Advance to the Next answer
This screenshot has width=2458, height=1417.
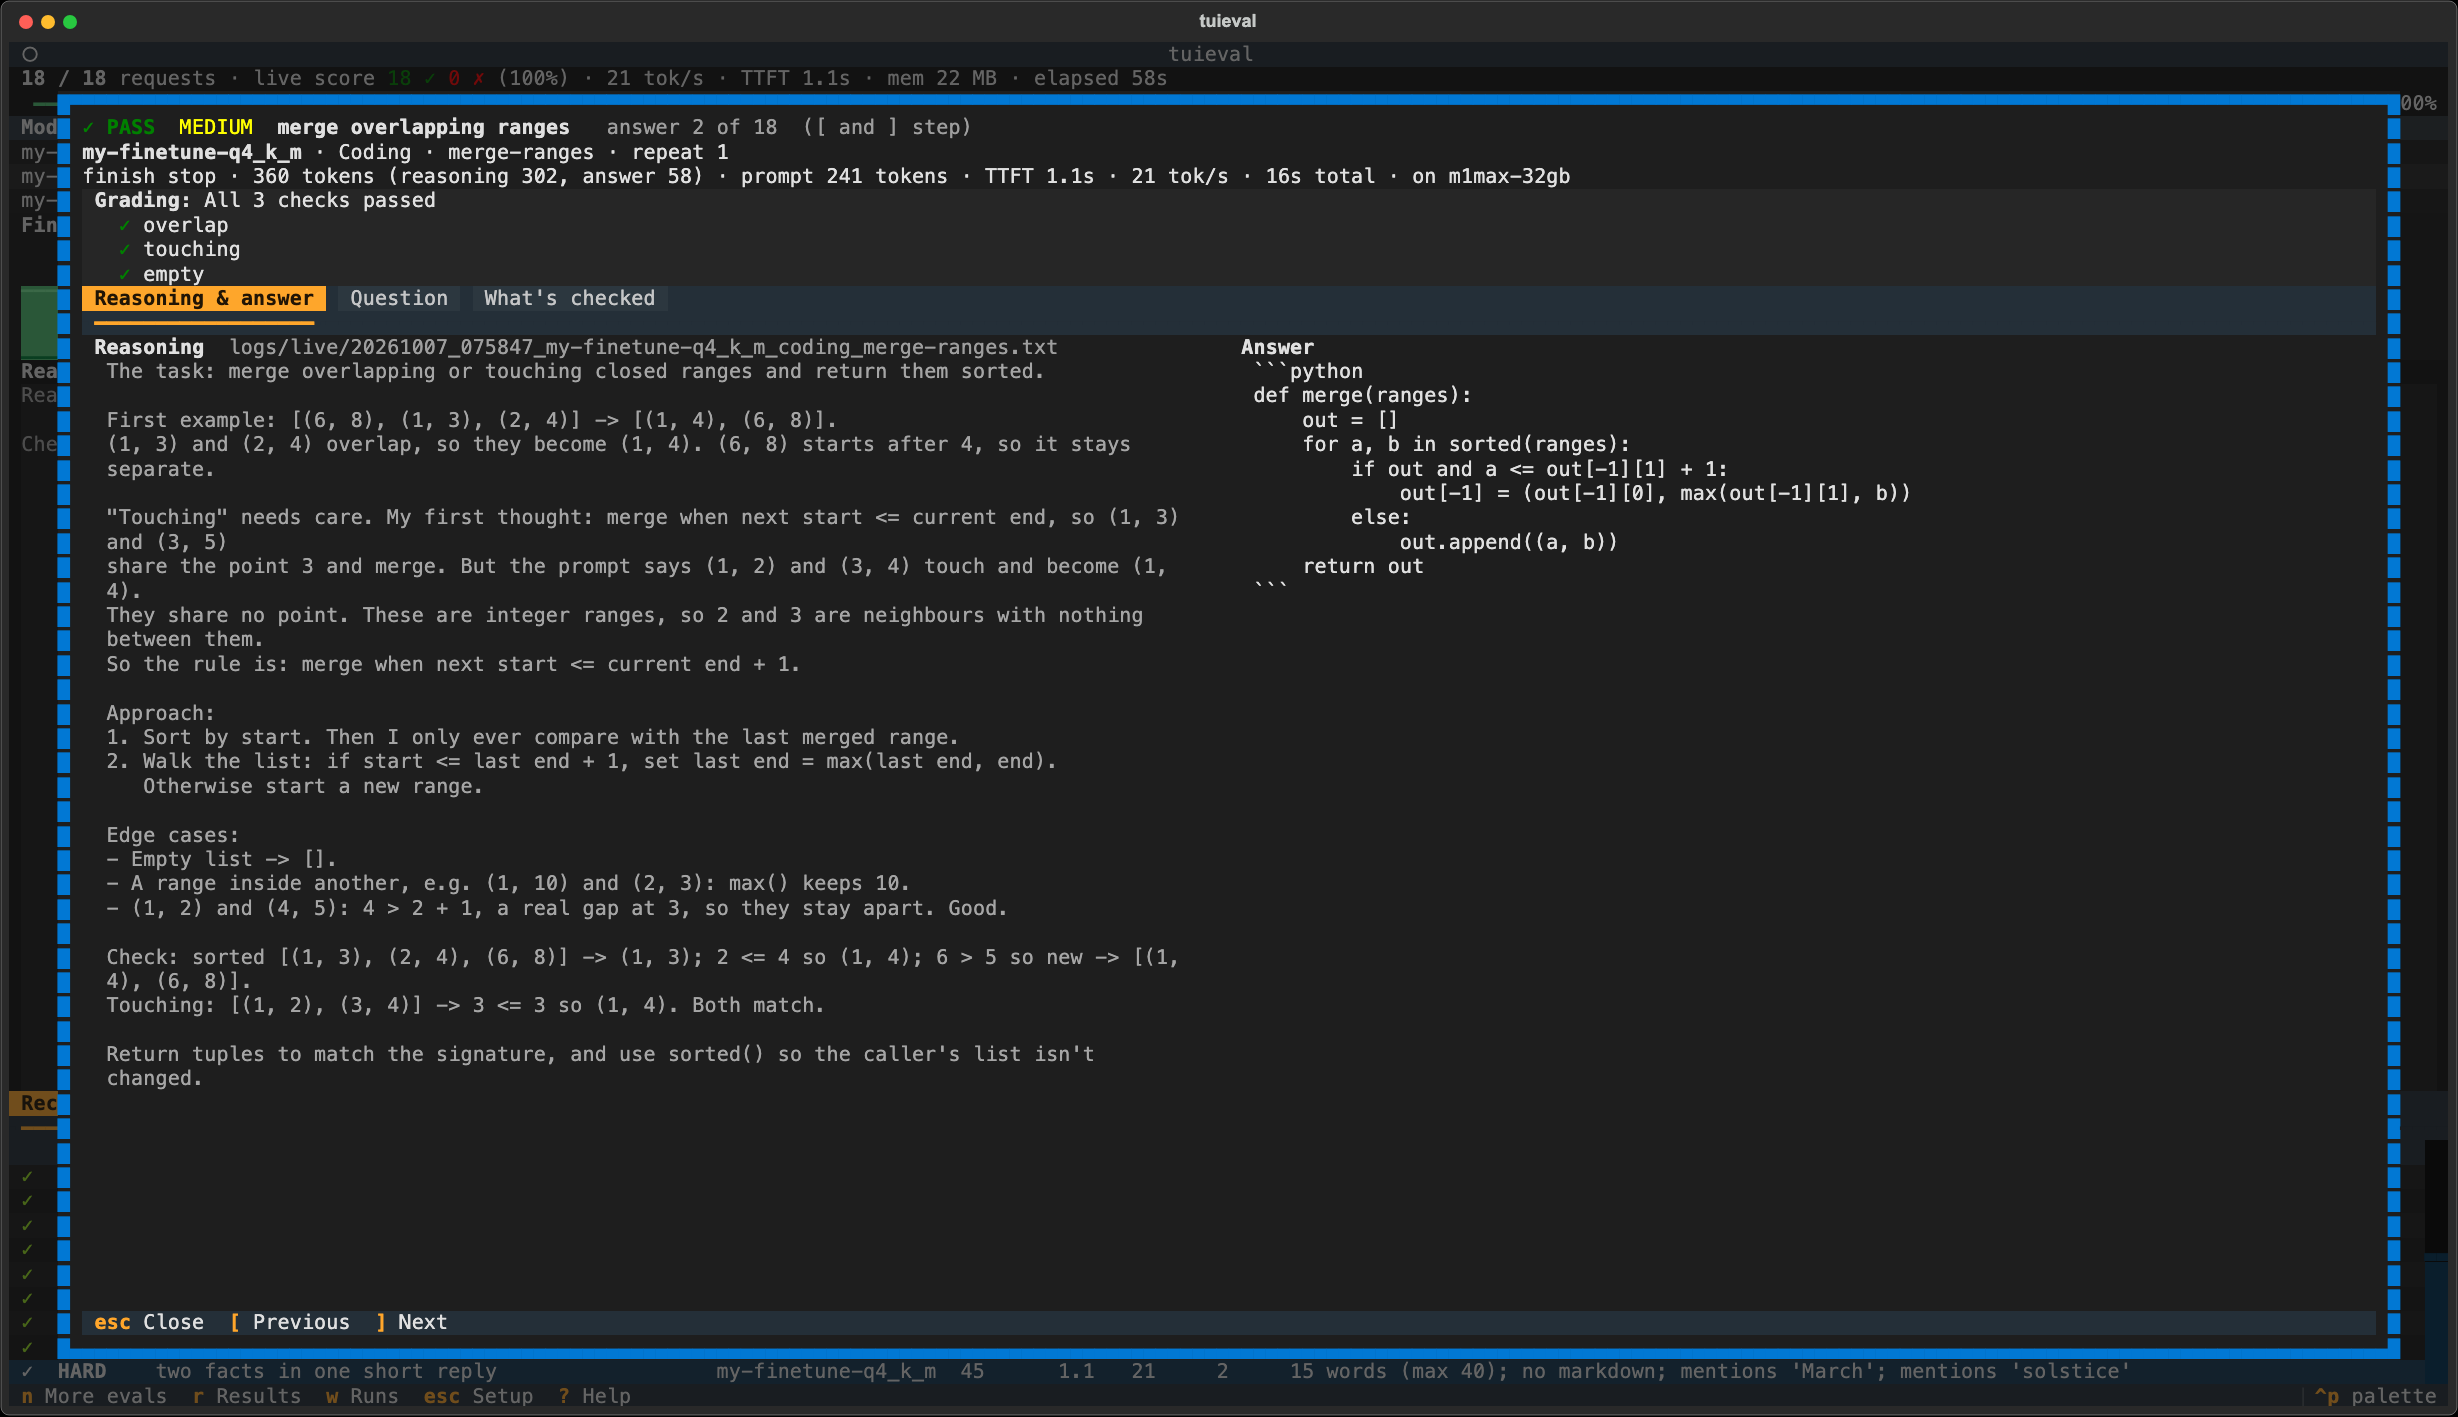[411, 1322]
